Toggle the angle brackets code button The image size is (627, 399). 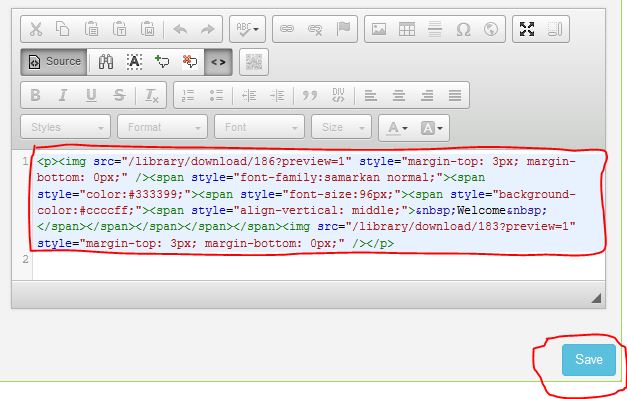pyautogui.click(x=218, y=62)
